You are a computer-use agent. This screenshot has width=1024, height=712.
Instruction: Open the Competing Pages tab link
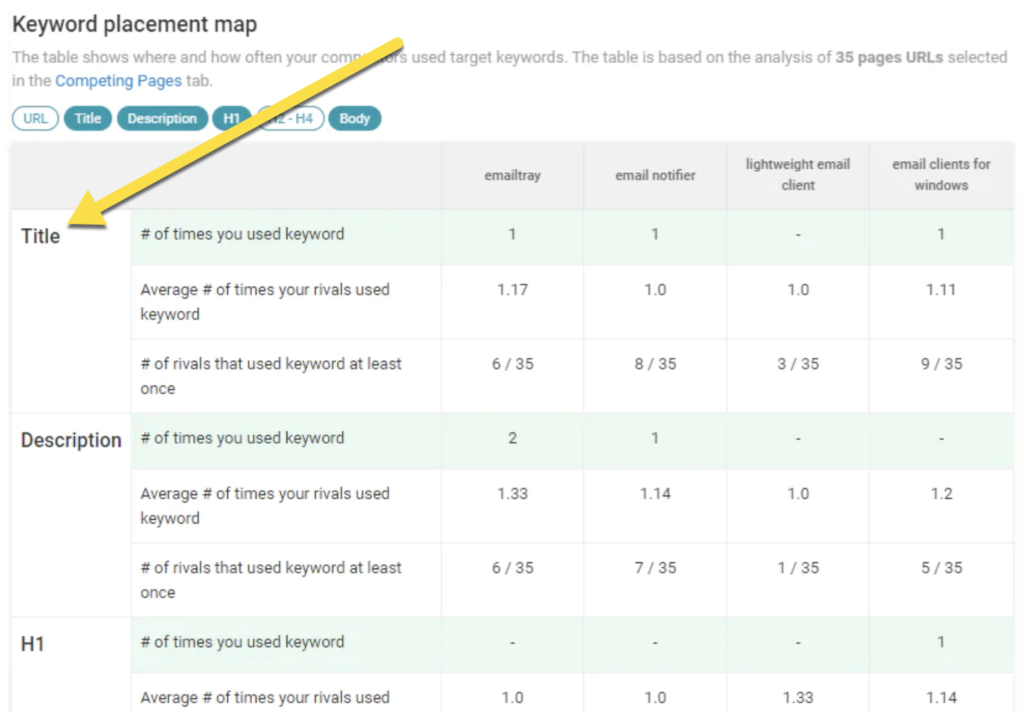click(x=119, y=80)
